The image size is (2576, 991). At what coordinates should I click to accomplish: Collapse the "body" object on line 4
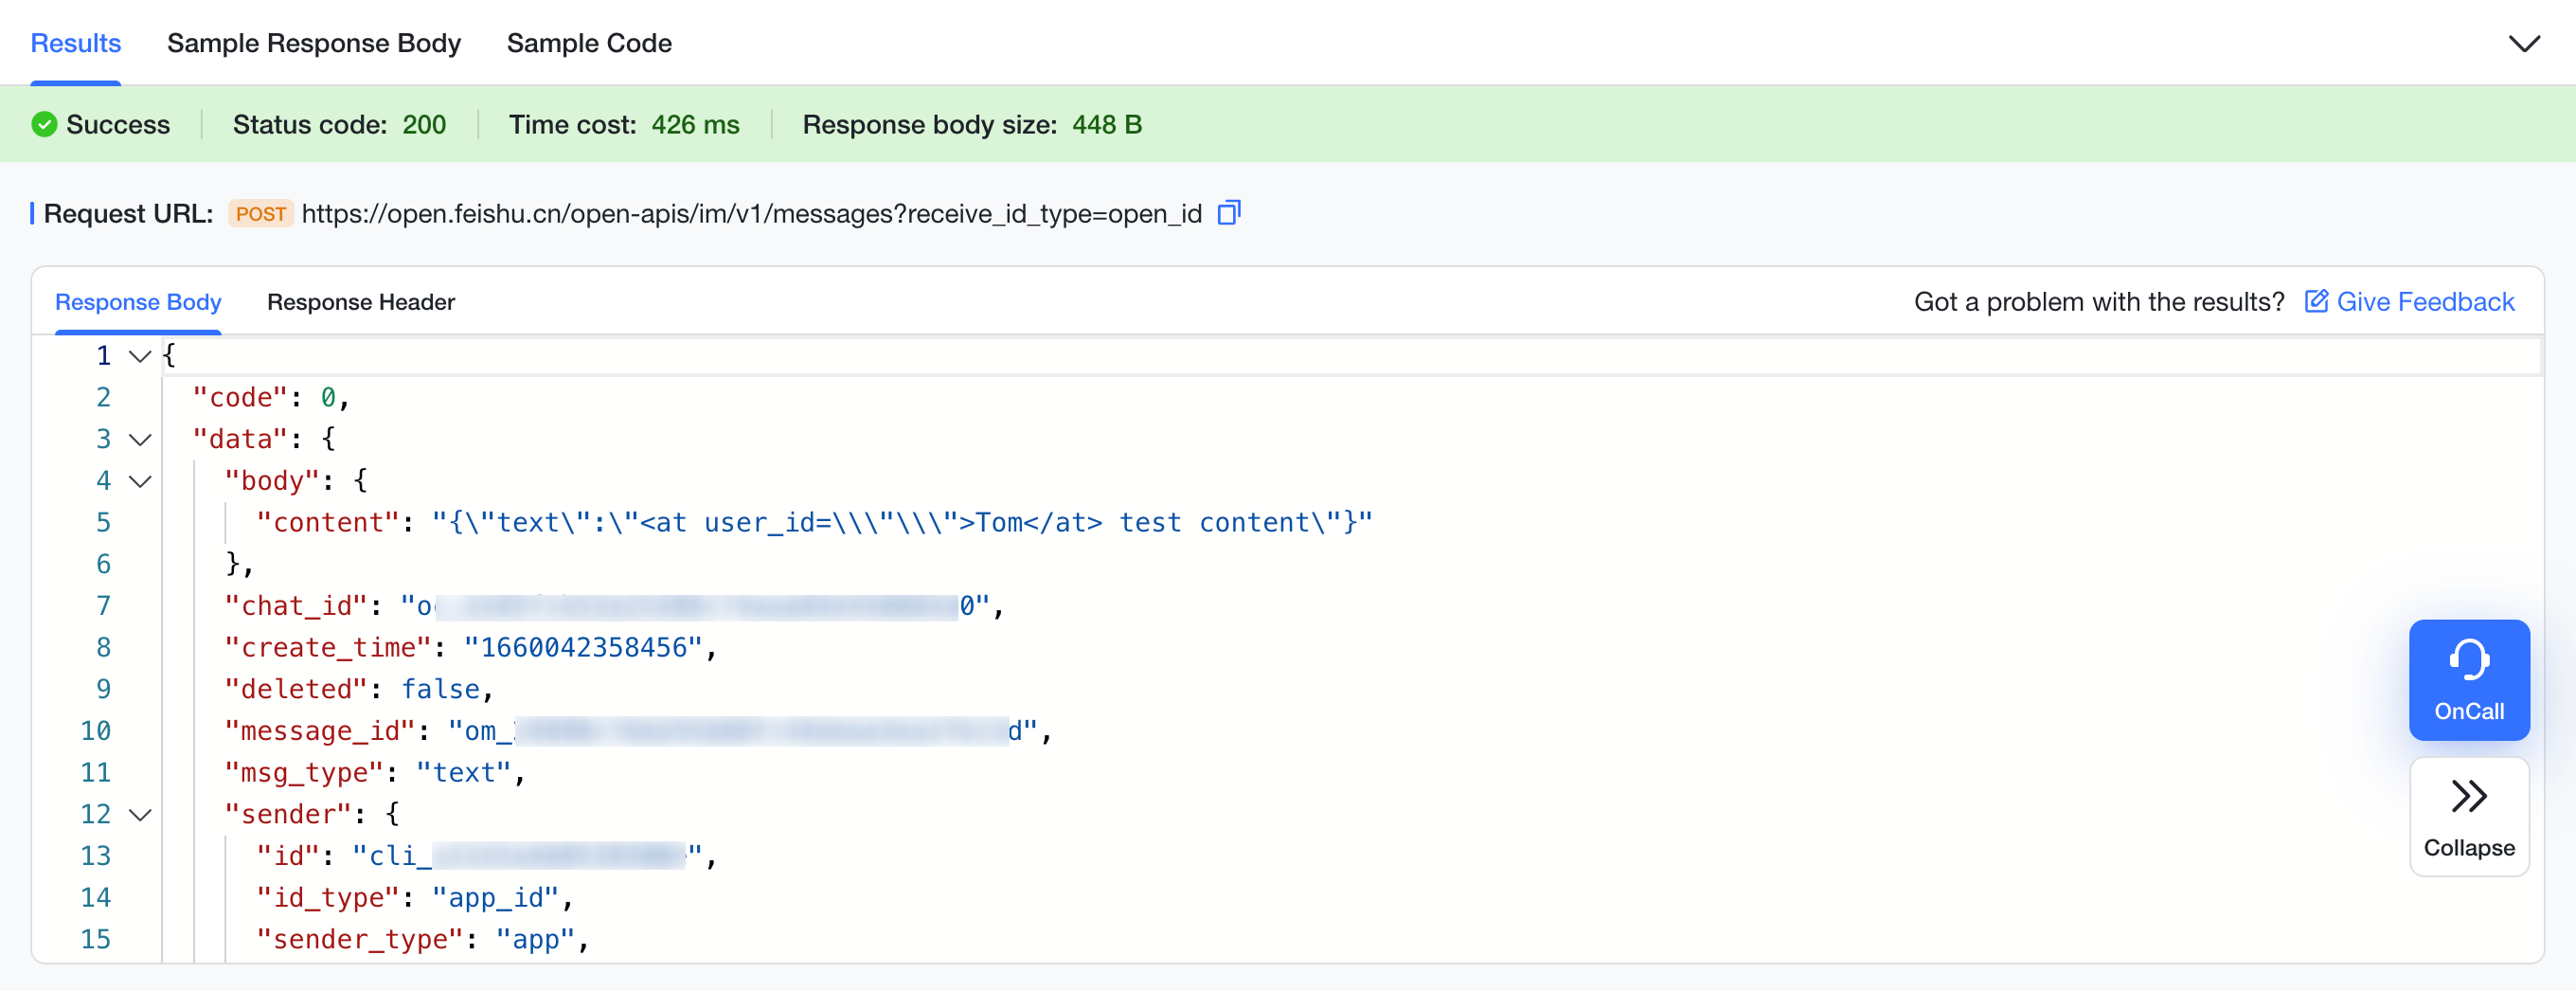click(140, 482)
